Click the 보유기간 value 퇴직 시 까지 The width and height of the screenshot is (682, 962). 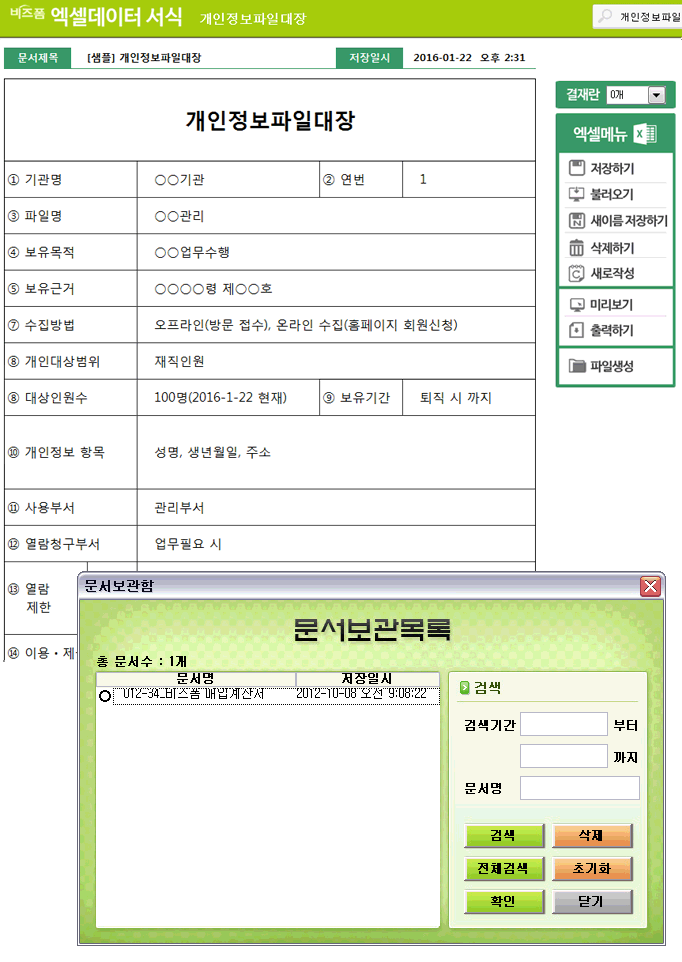click(x=456, y=398)
